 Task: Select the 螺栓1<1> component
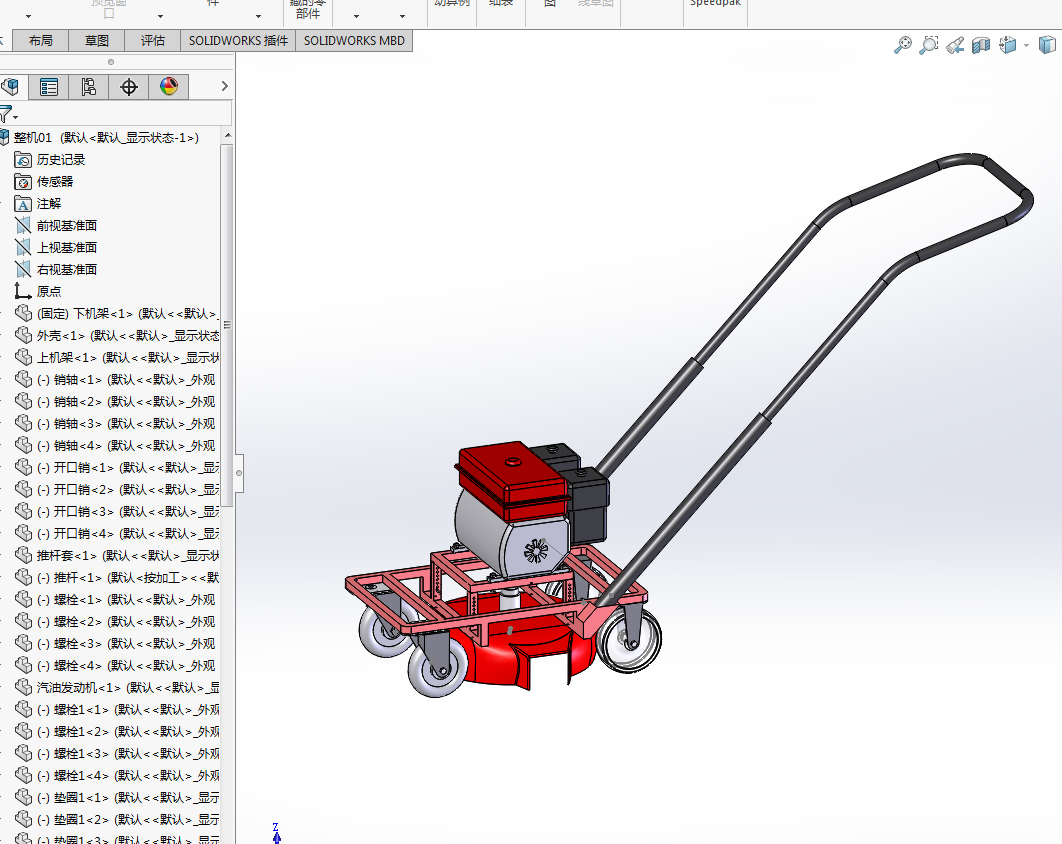point(117,709)
